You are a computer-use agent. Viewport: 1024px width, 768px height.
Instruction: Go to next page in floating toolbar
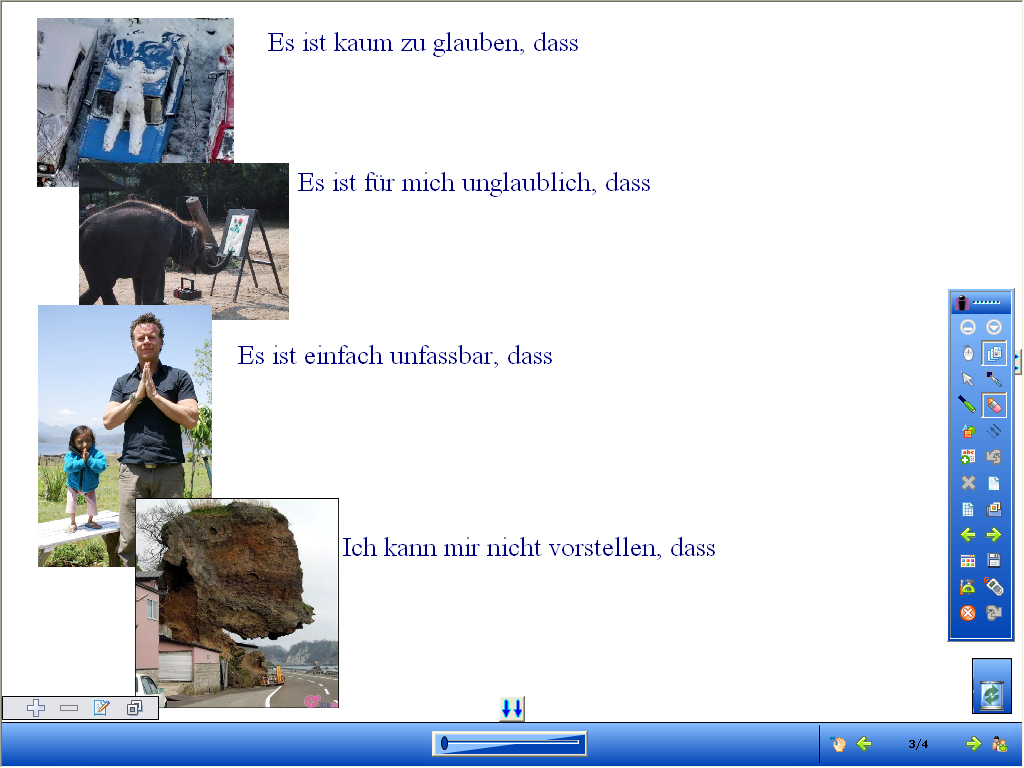tap(994, 535)
